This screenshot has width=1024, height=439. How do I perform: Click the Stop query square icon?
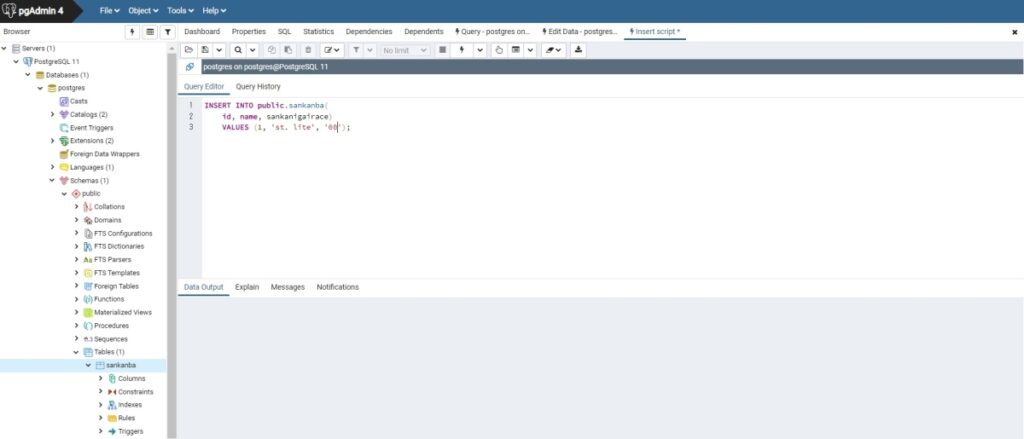coord(443,49)
